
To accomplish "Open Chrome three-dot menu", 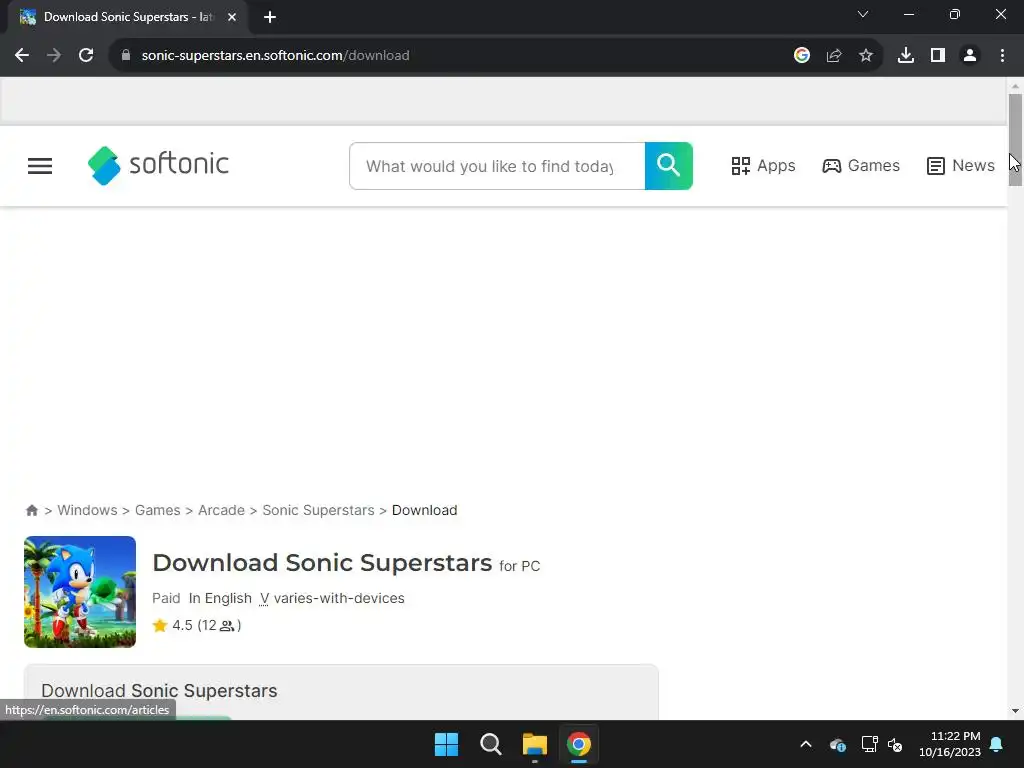I will pyautogui.click(x=1002, y=56).
